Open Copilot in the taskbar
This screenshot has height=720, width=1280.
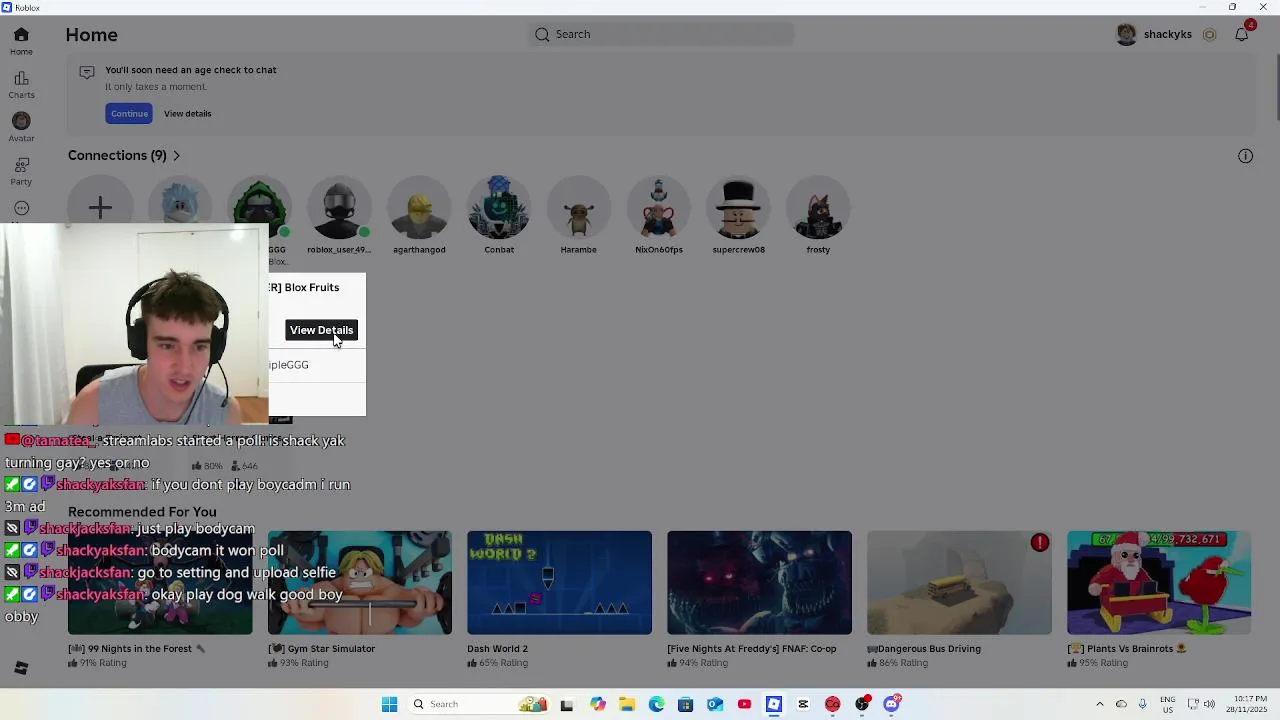click(598, 704)
